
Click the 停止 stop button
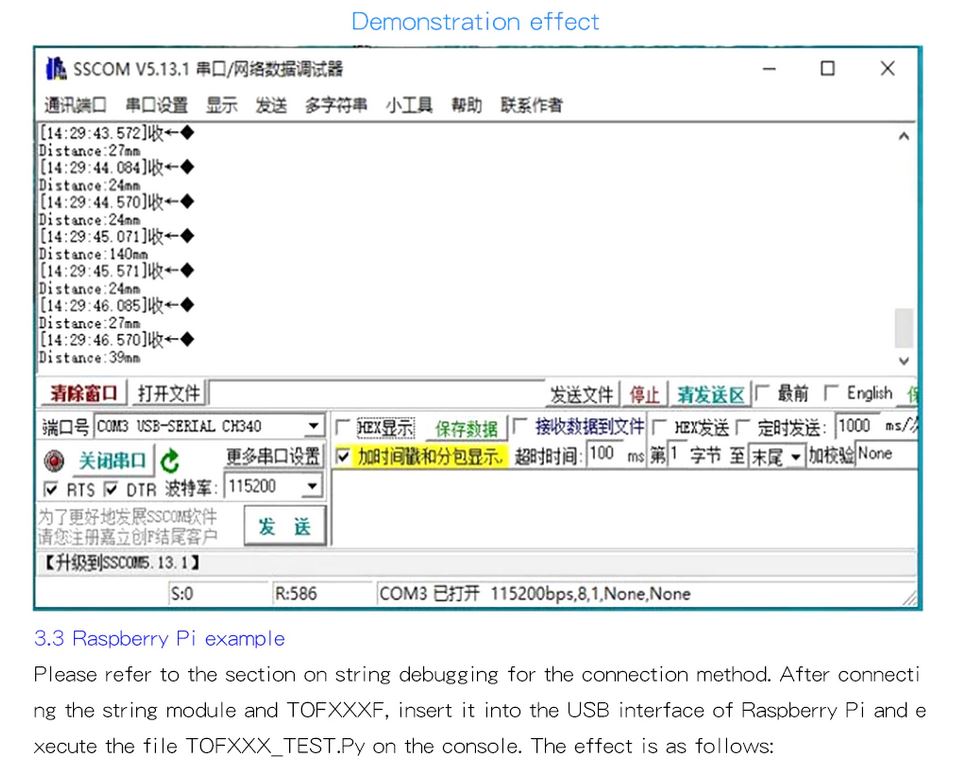coord(644,394)
